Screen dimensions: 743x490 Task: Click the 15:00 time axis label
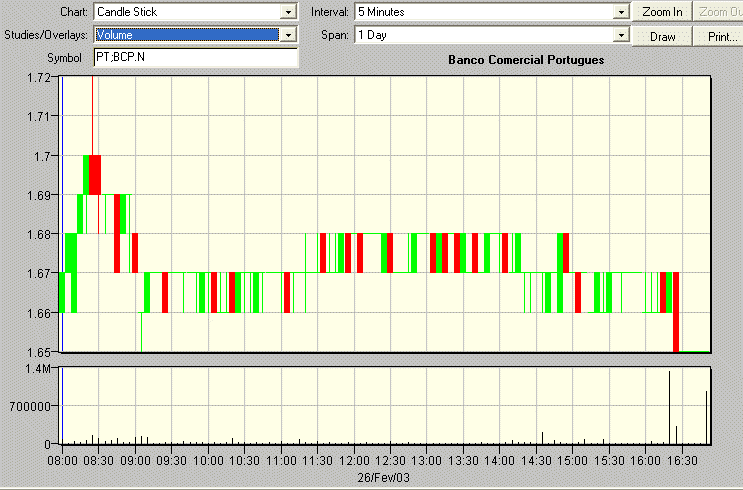coord(572,460)
